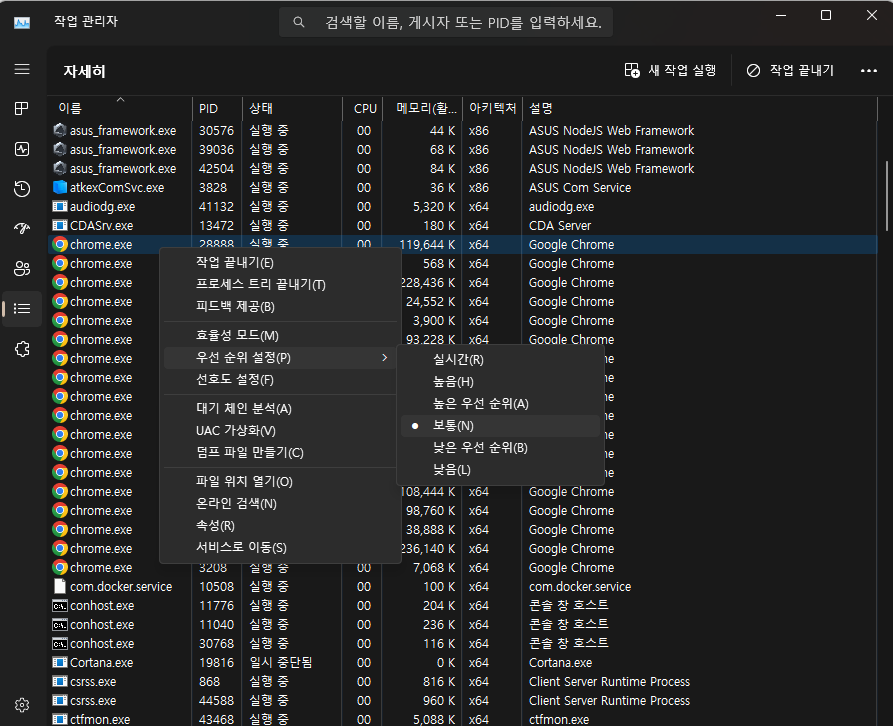Open the more options ellipsis menu
Image resolution: width=893 pixels, height=726 pixels.
[869, 71]
